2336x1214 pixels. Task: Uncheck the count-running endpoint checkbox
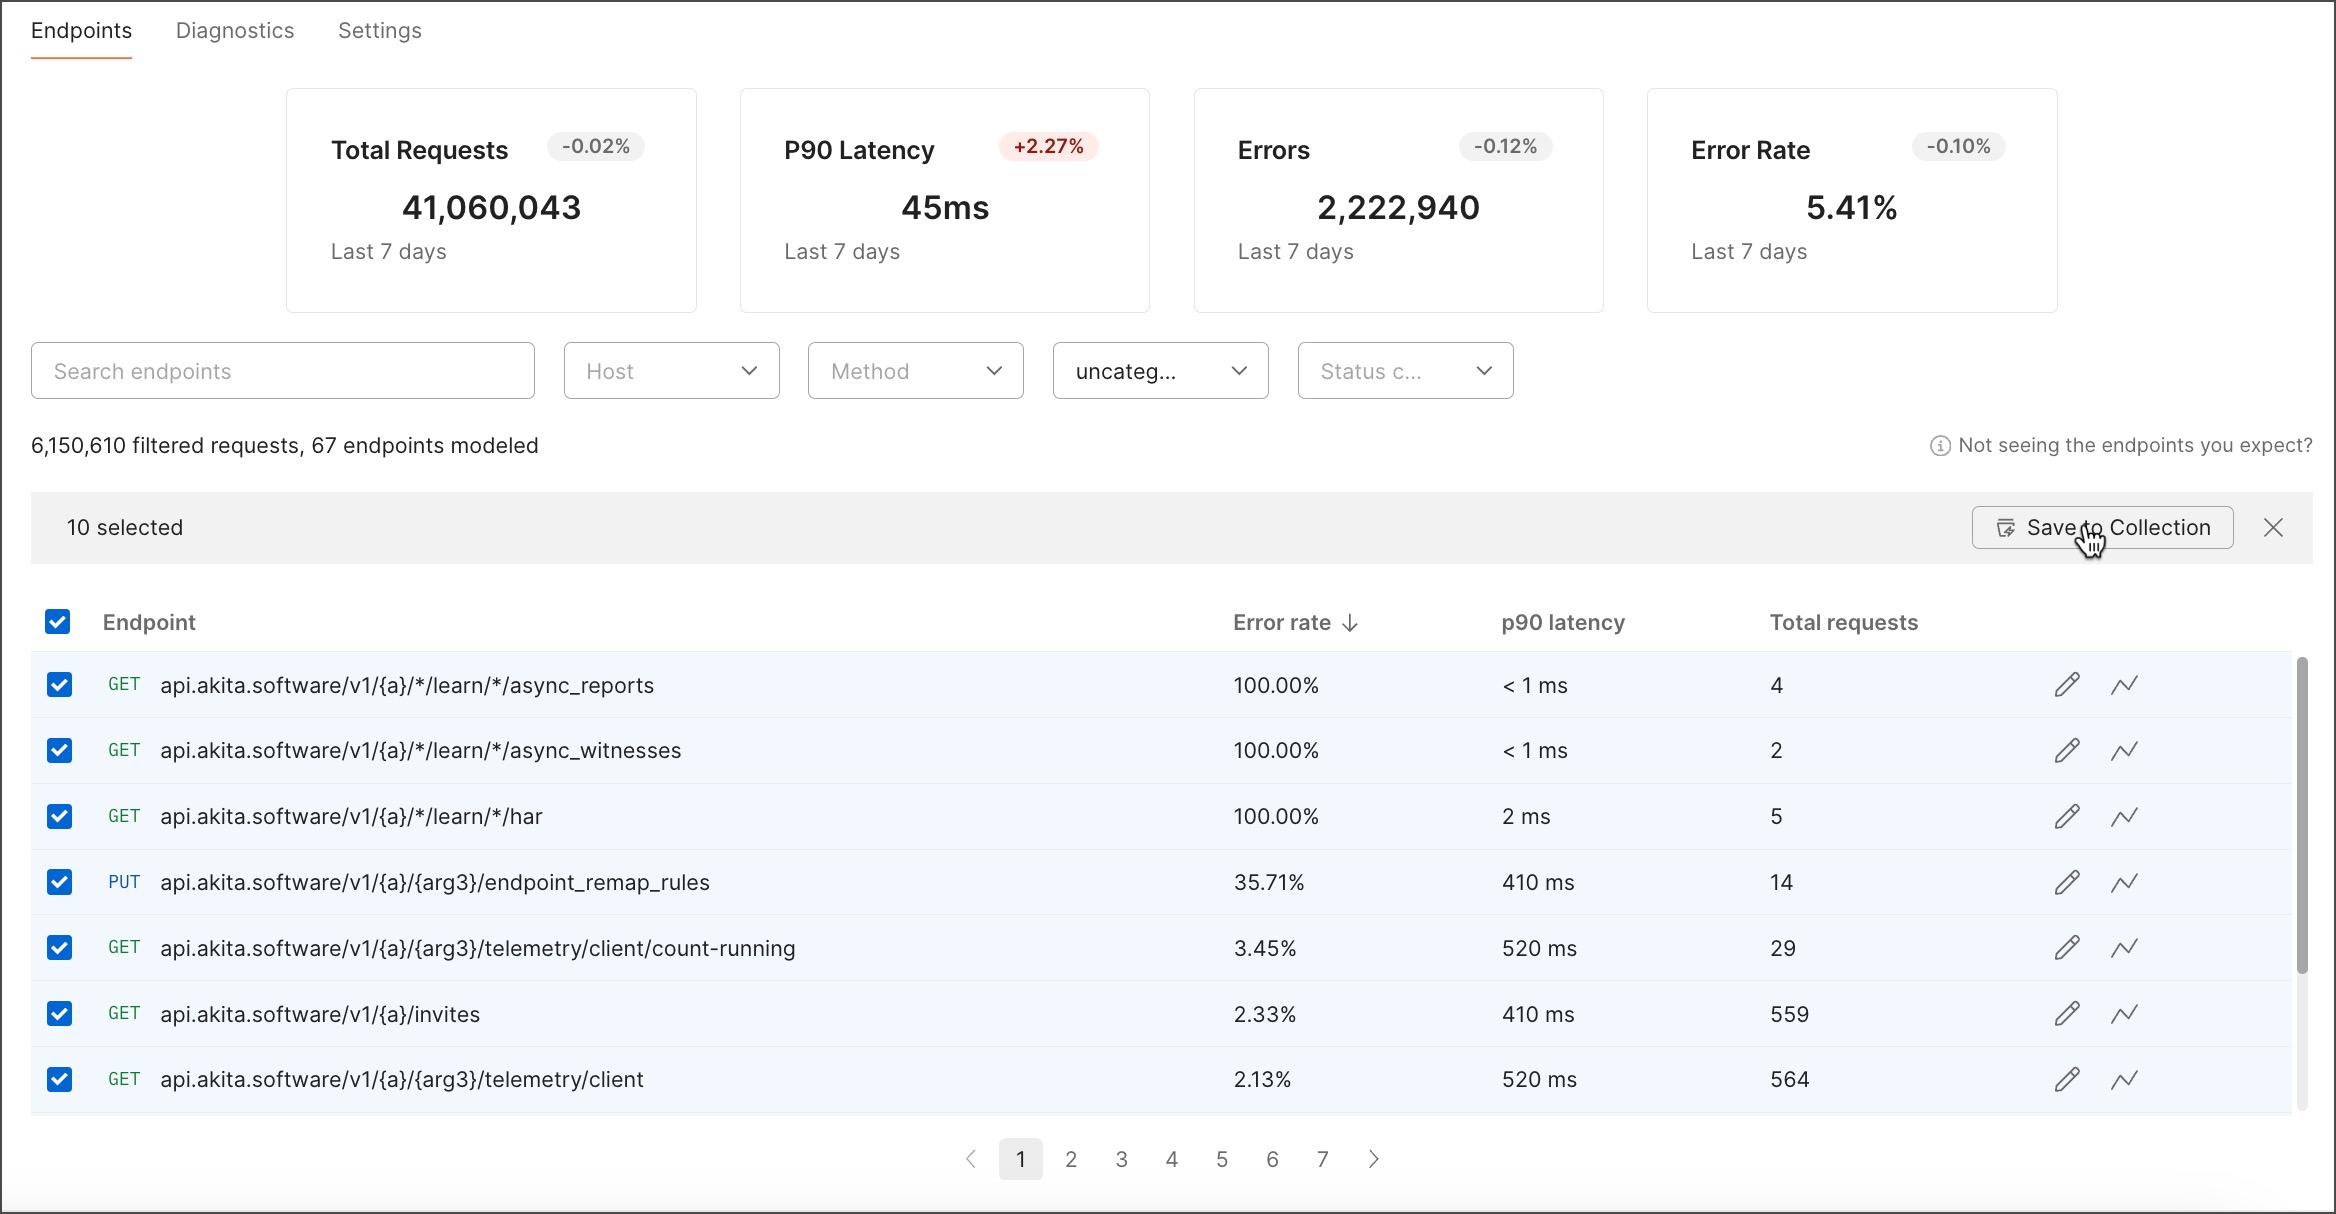[60, 948]
